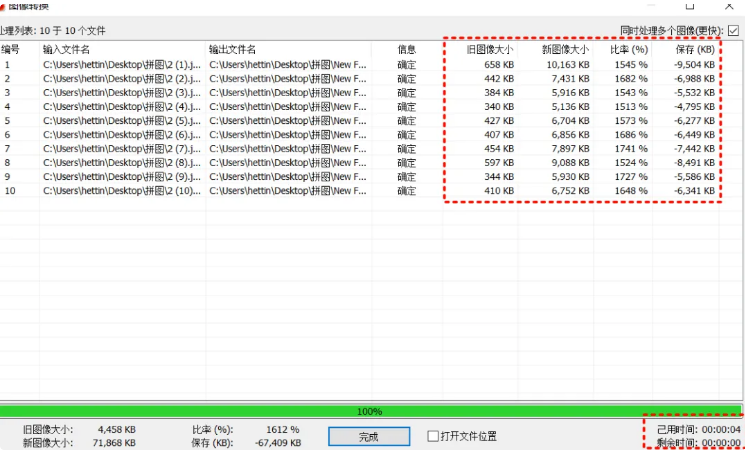The width and height of the screenshot is (745, 452).
Task: Click the green 100% progress bar
Action: (x=370, y=411)
